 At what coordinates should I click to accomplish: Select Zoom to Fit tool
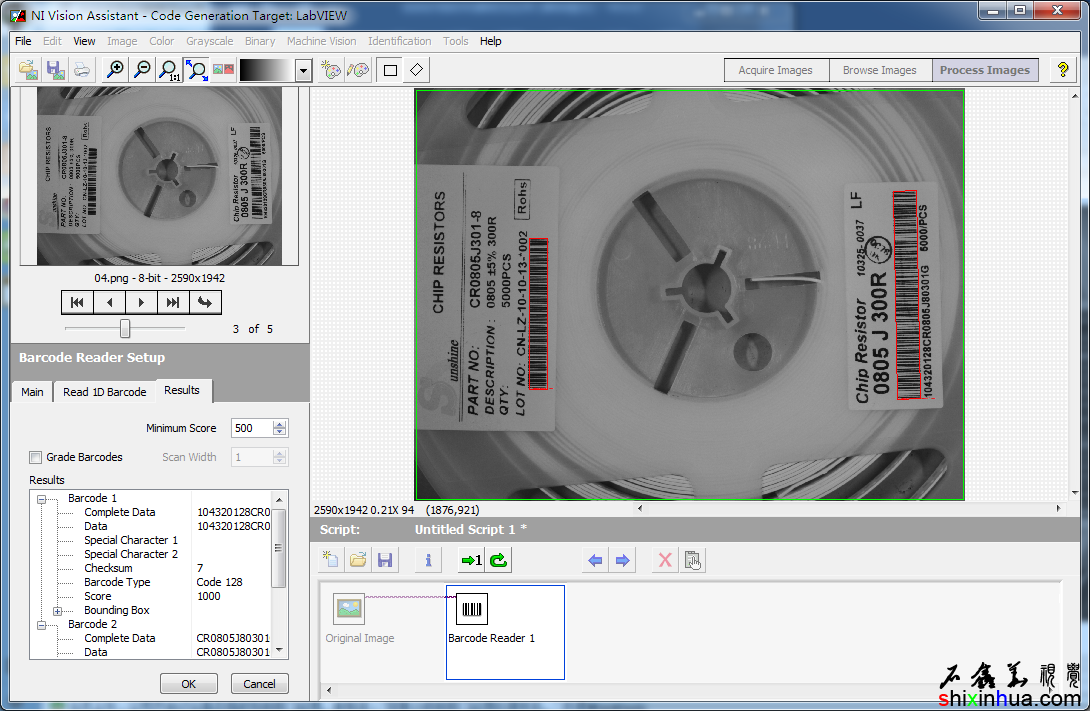(x=197, y=70)
